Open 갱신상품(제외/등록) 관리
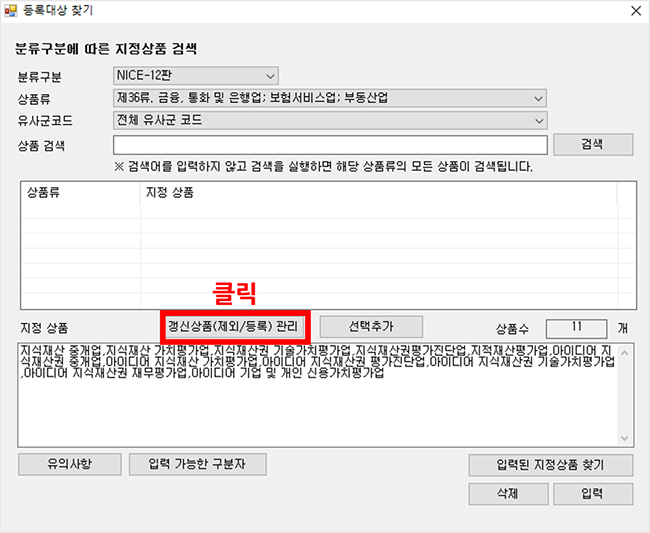Image resolution: width=650 pixels, height=533 pixels. (x=233, y=327)
